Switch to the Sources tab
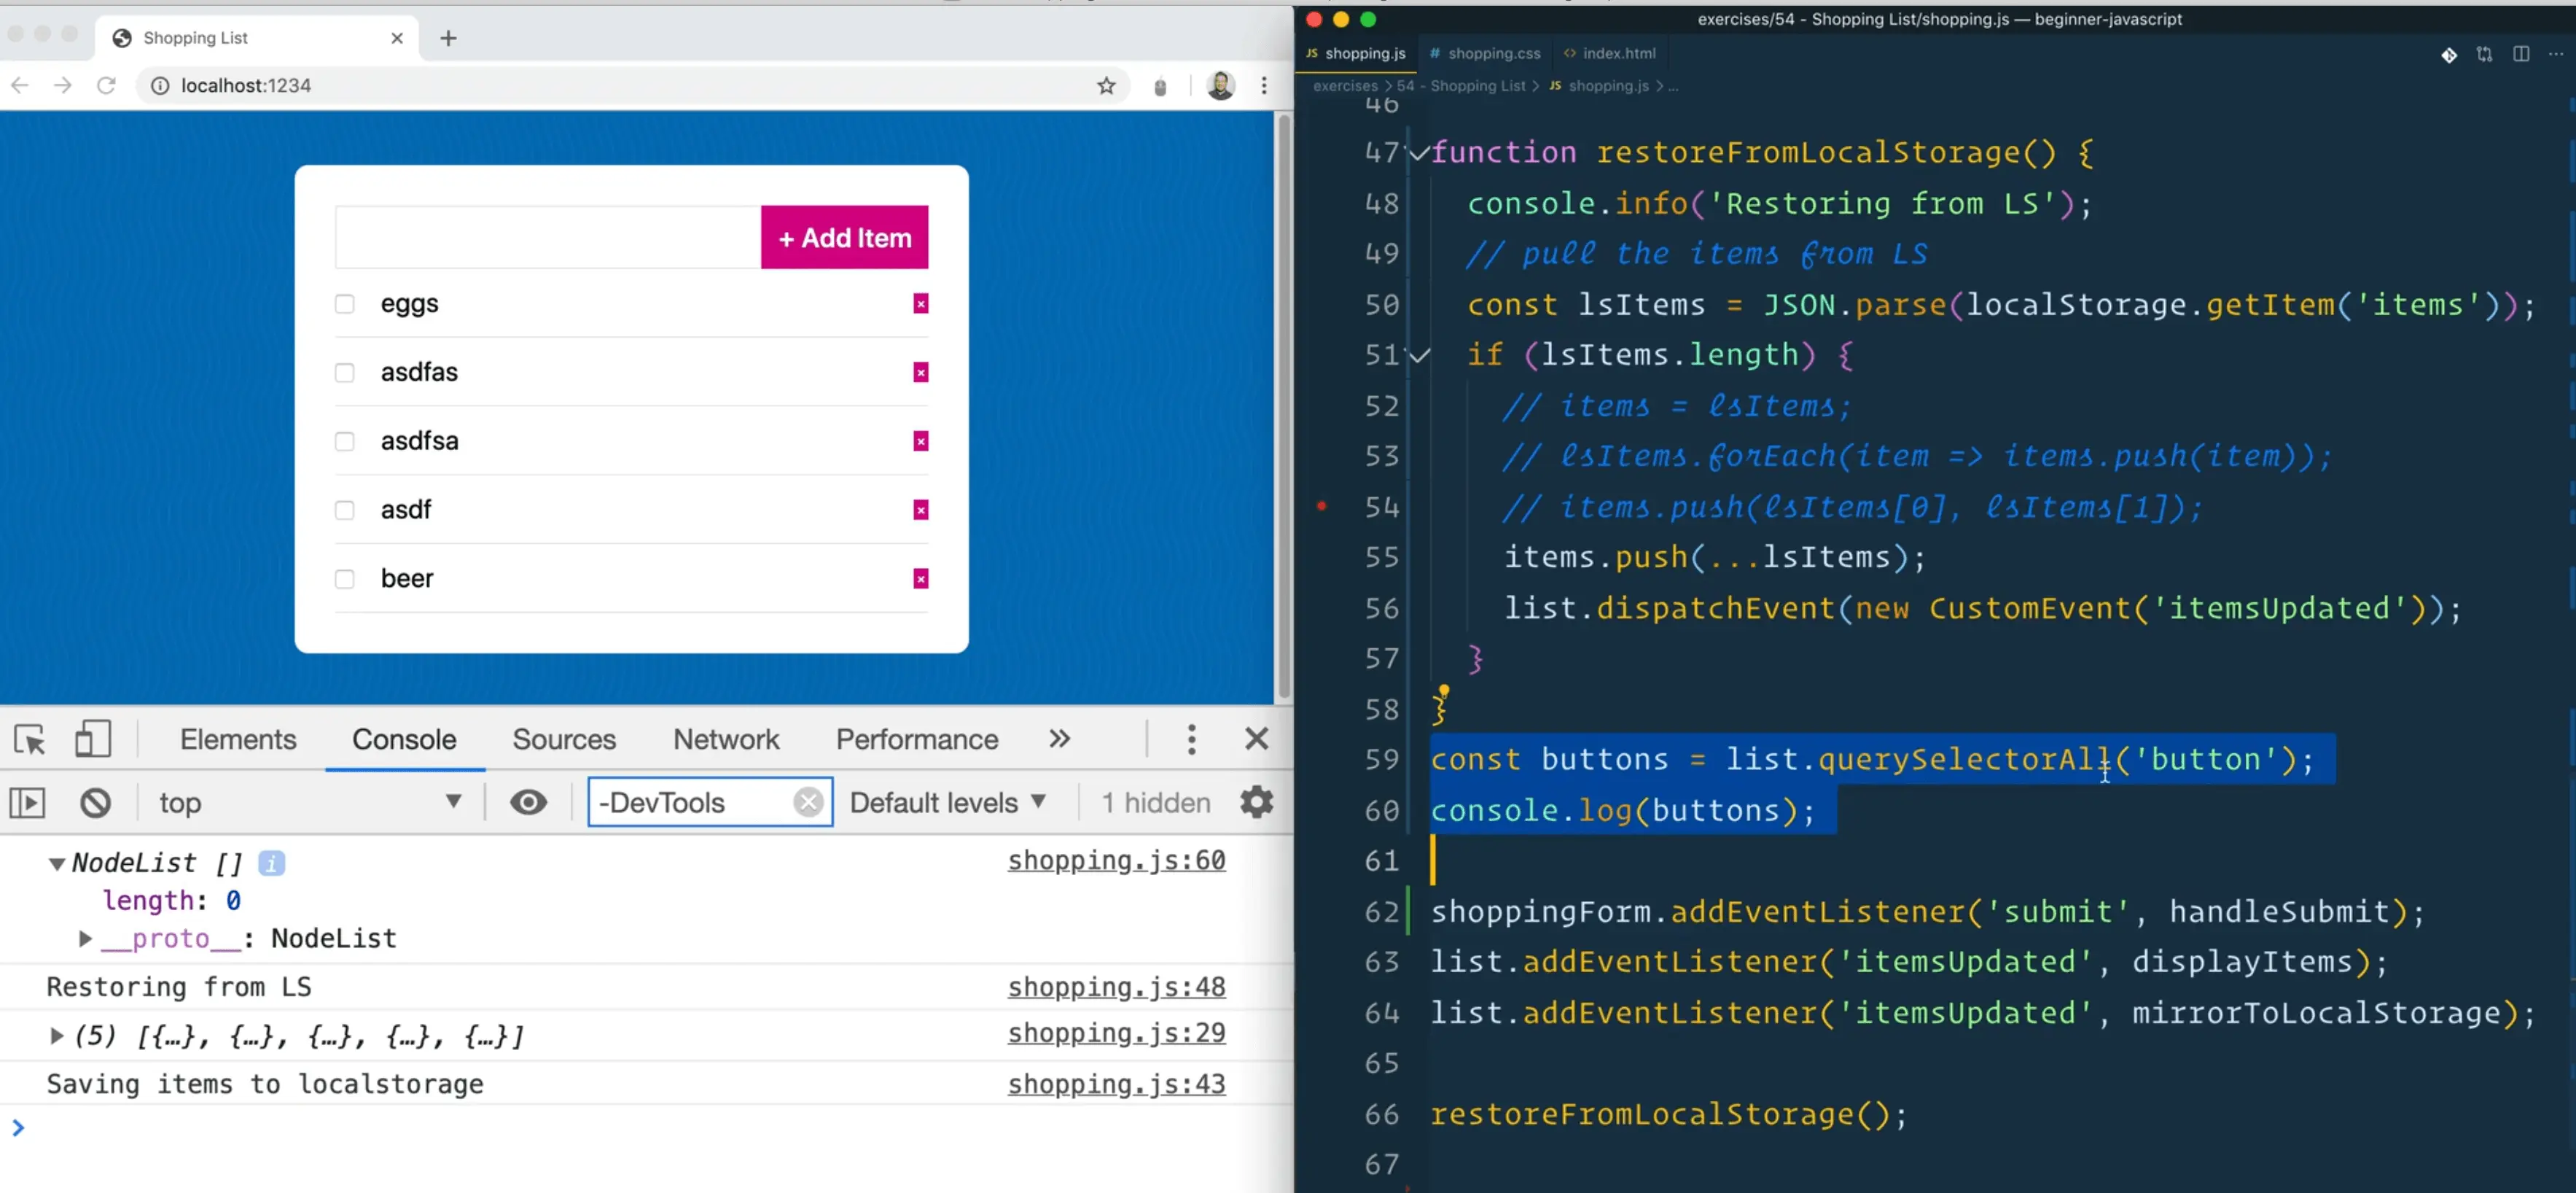This screenshot has width=2576, height=1193. (564, 740)
